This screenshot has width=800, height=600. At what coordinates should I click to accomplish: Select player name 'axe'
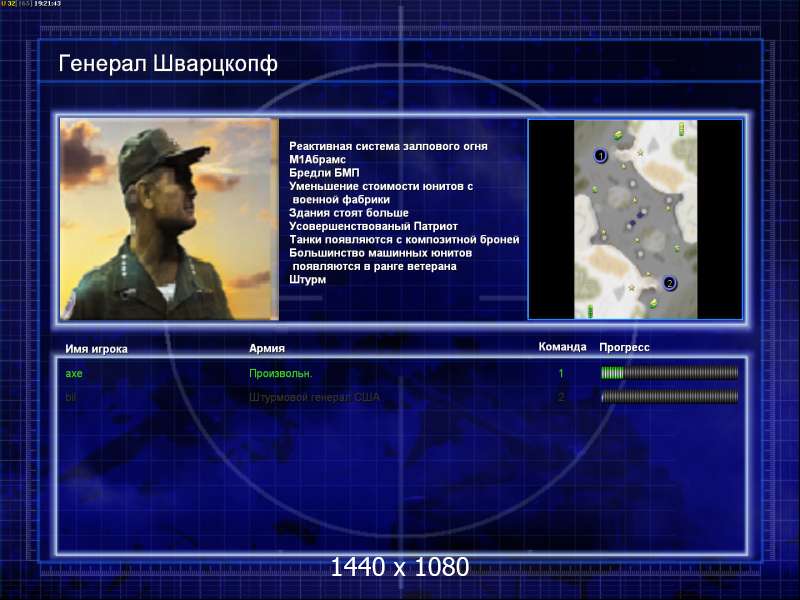pos(74,373)
